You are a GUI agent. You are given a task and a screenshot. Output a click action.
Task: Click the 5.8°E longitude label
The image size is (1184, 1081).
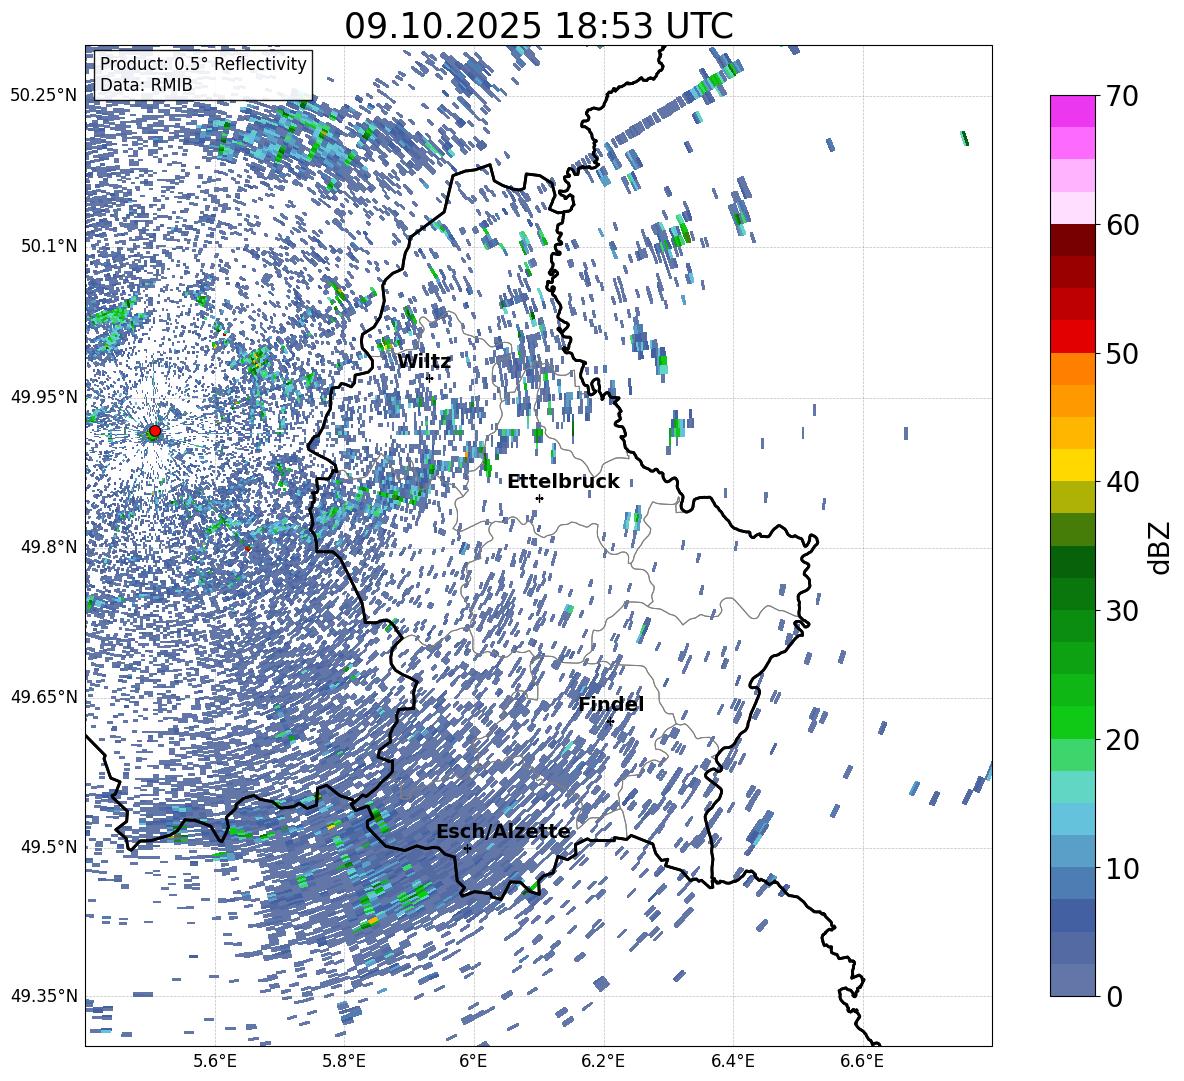[344, 1061]
